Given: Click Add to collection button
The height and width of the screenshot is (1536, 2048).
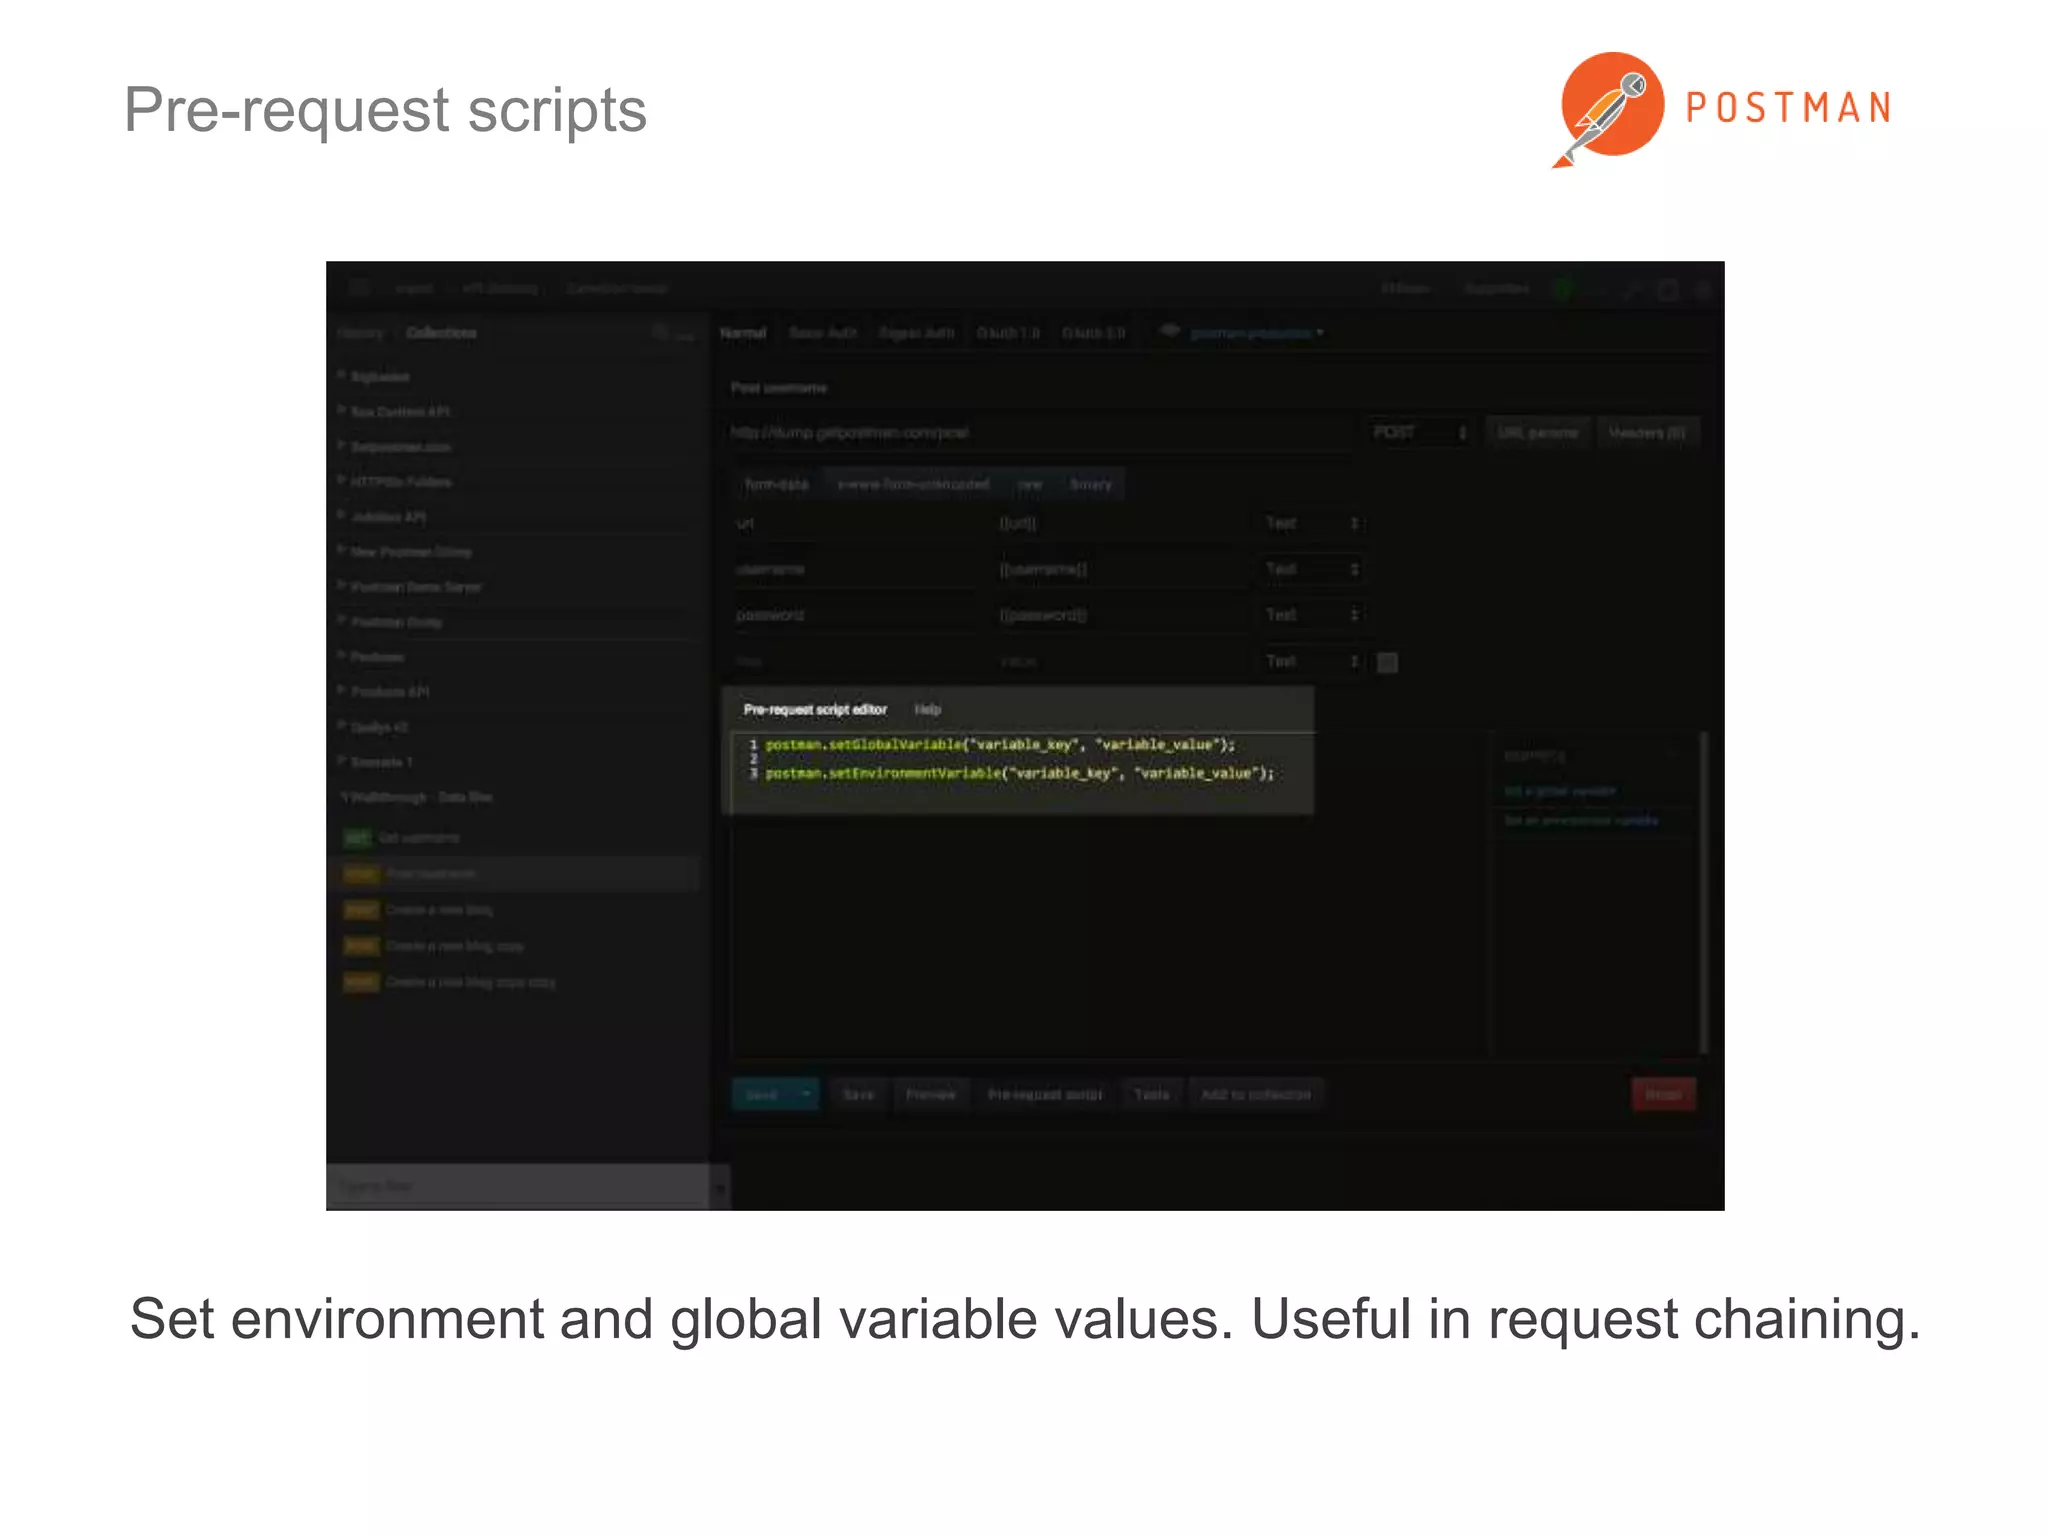Looking at the screenshot, I should click(x=1256, y=1094).
